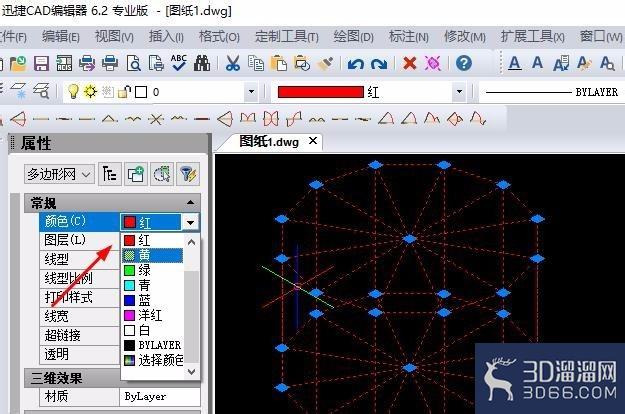625x414 pixels.
Task: Close the 图纸1.dwg tab
Action: tap(313, 141)
